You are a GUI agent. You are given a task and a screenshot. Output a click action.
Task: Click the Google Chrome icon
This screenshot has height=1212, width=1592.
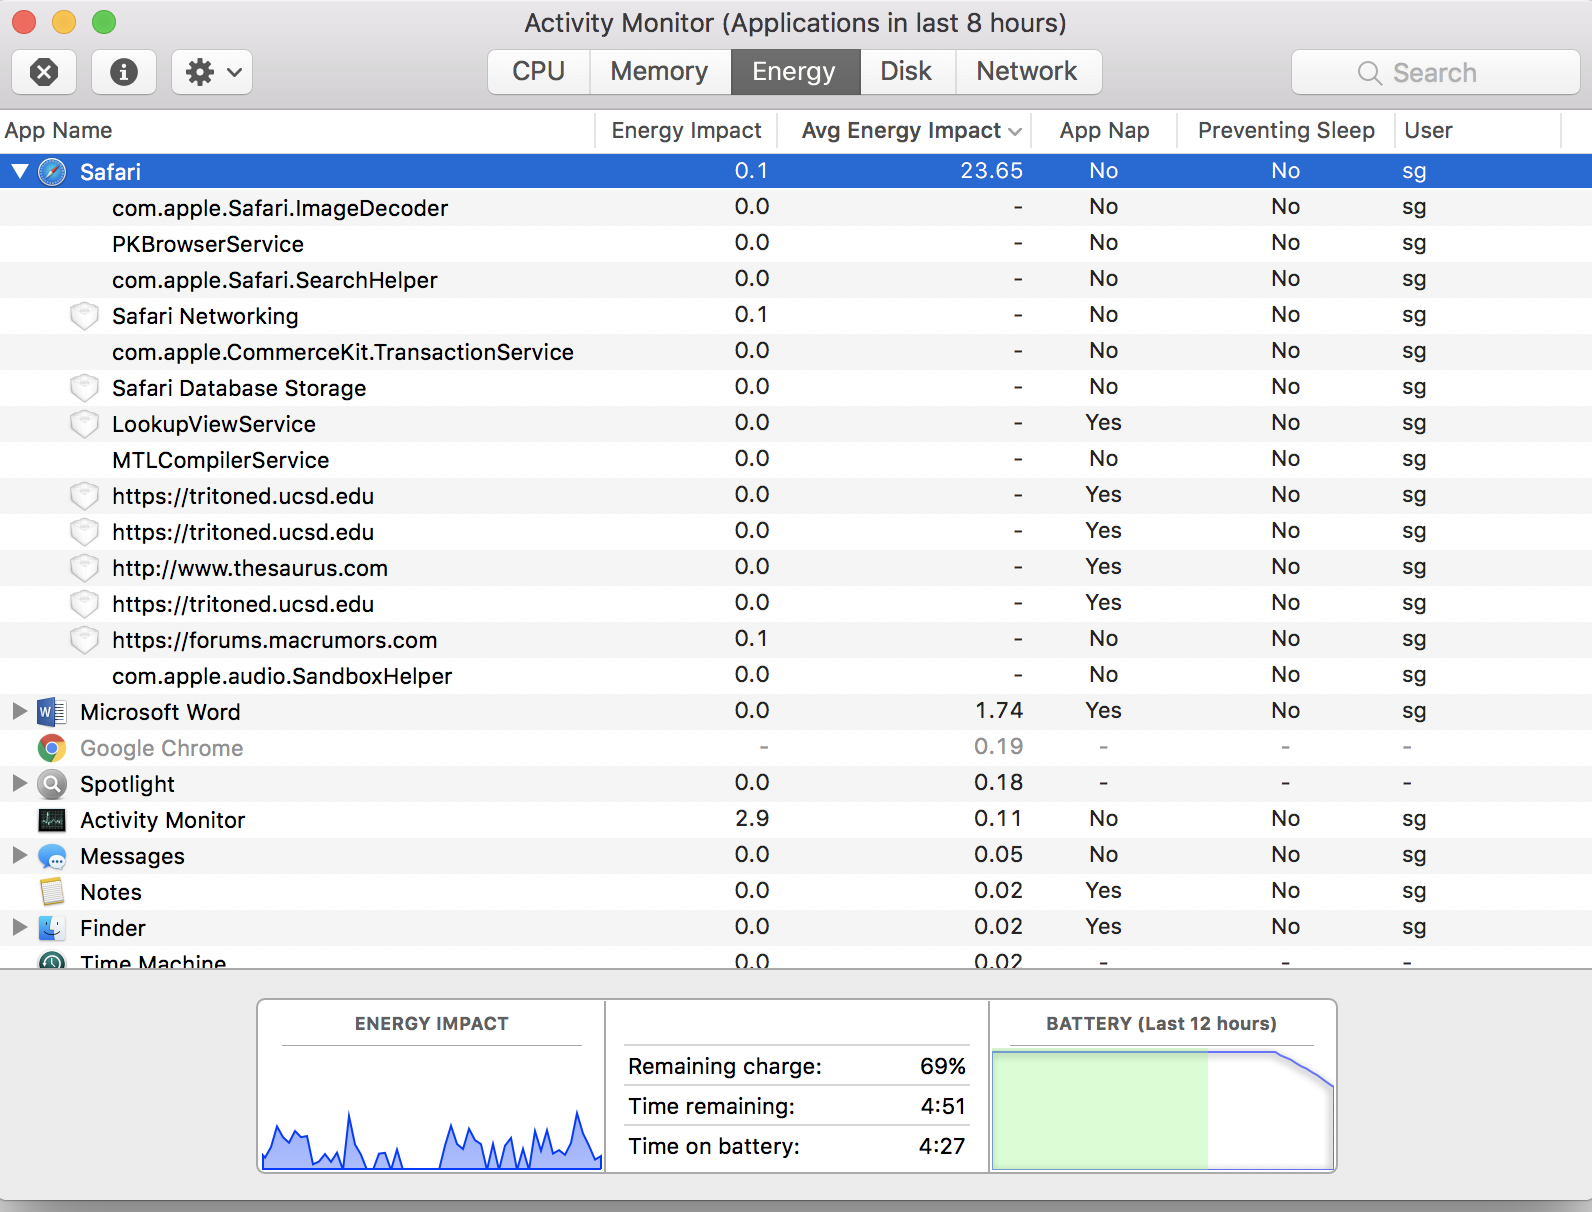click(52, 748)
